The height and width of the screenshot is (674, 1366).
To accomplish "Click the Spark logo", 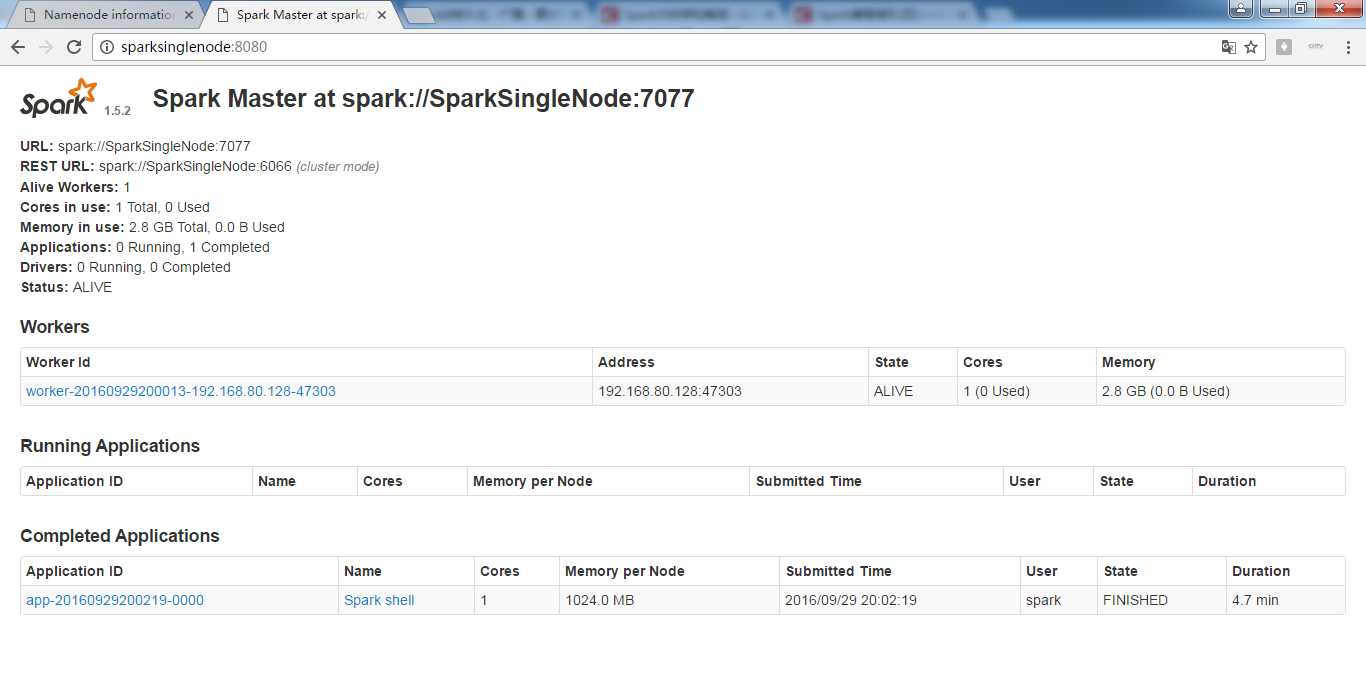I will point(59,98).
